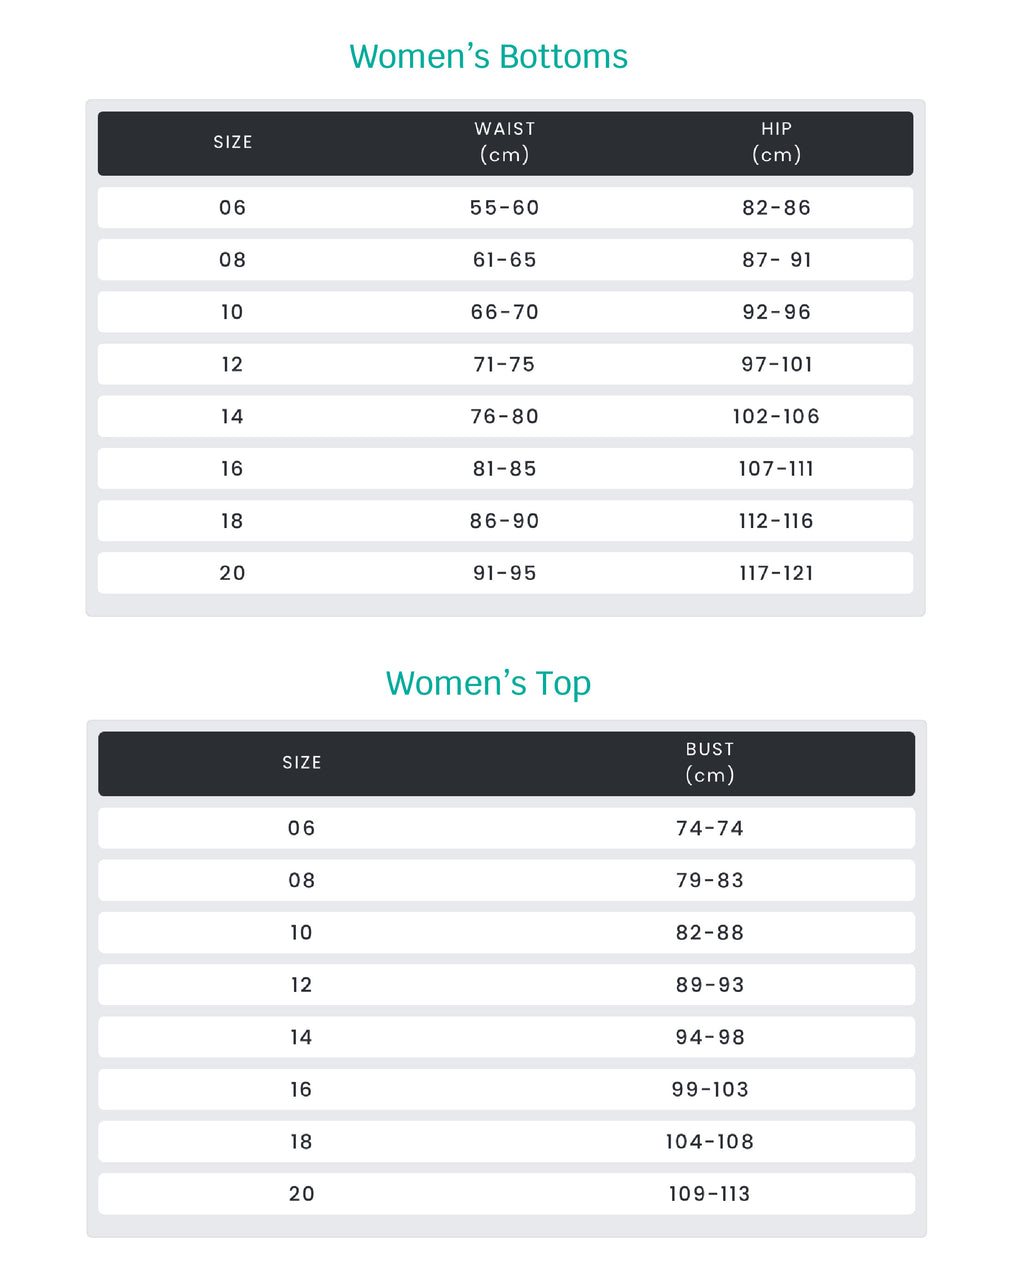Click the SIZE header in Top table

point(302,763)
